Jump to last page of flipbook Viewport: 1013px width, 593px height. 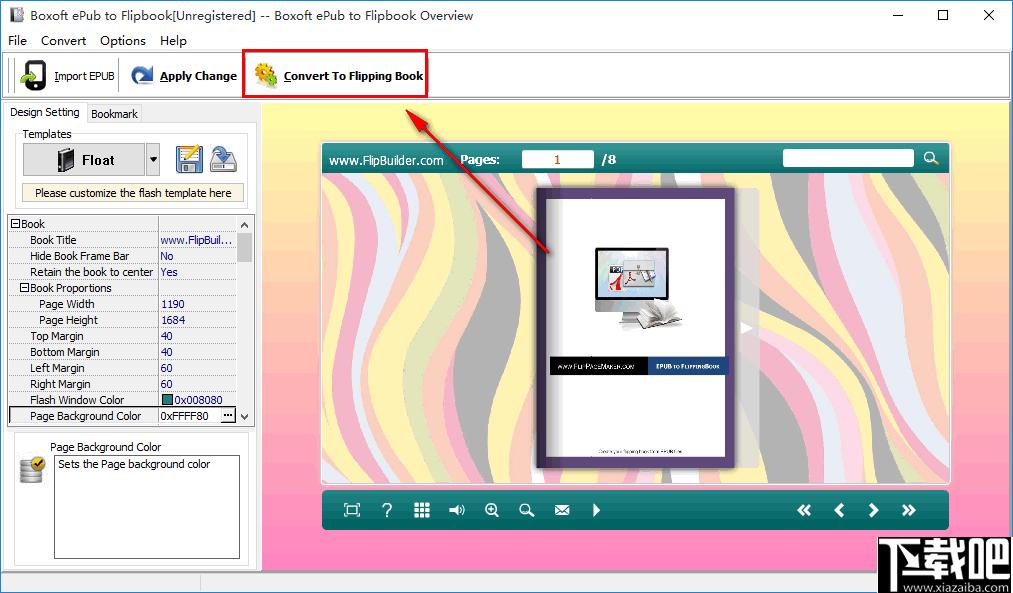(x=908, y=510)
